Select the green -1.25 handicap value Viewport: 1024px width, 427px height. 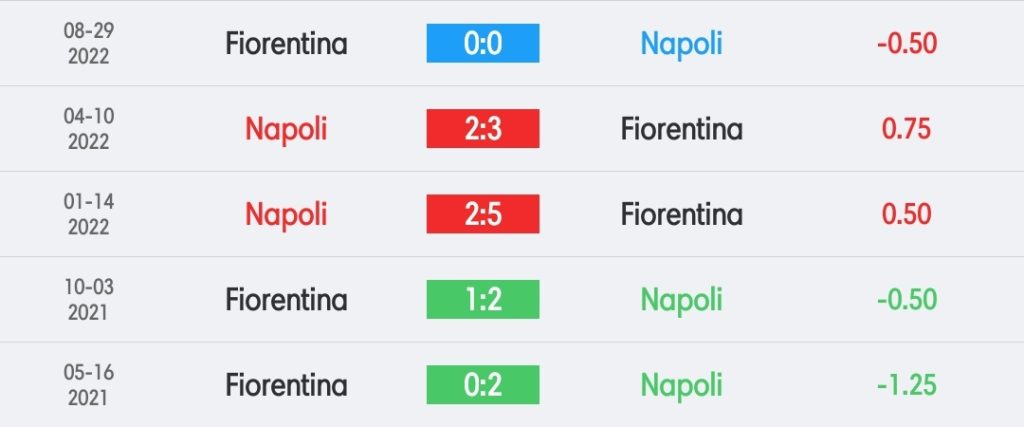click(906, 385)
